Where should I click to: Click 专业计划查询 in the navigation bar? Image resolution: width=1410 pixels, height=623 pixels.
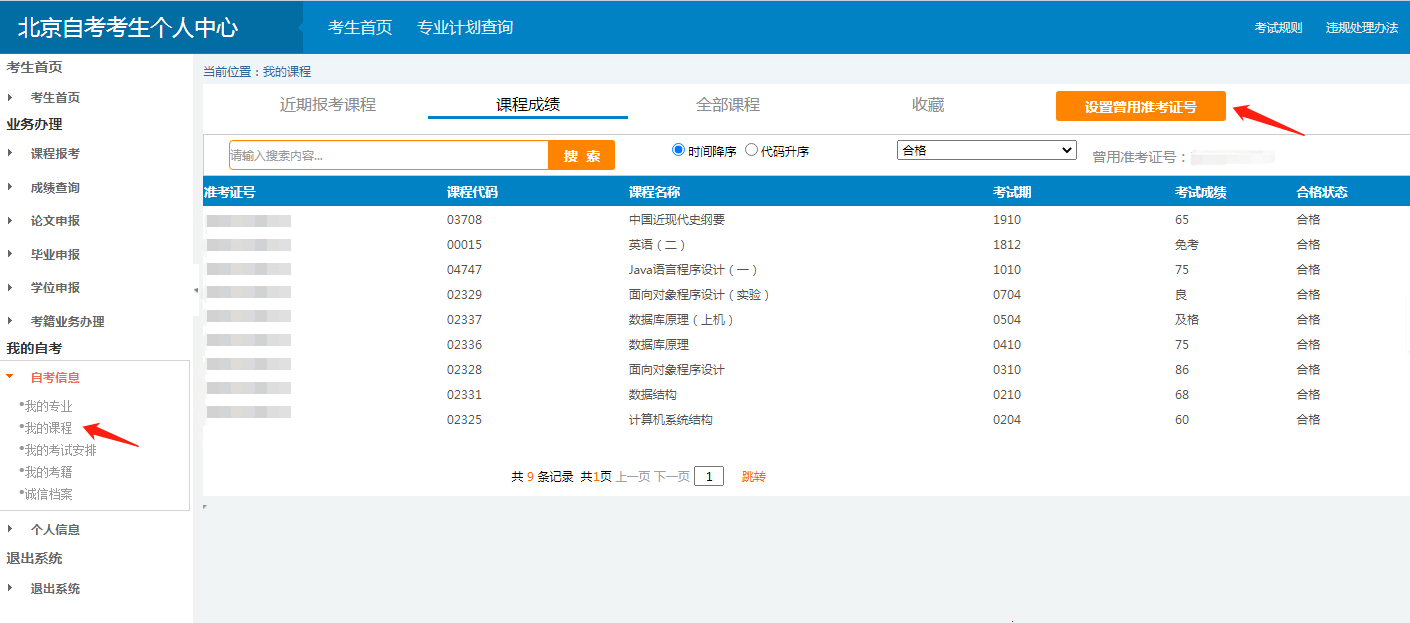465,27
